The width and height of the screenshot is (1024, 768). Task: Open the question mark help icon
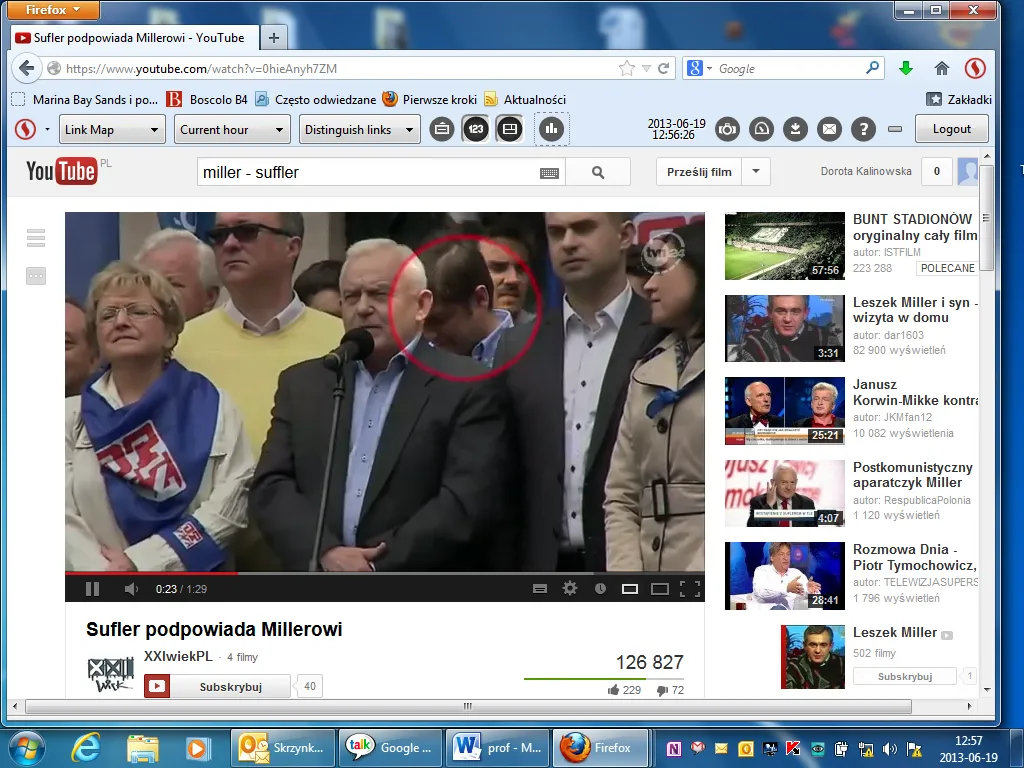862,129
